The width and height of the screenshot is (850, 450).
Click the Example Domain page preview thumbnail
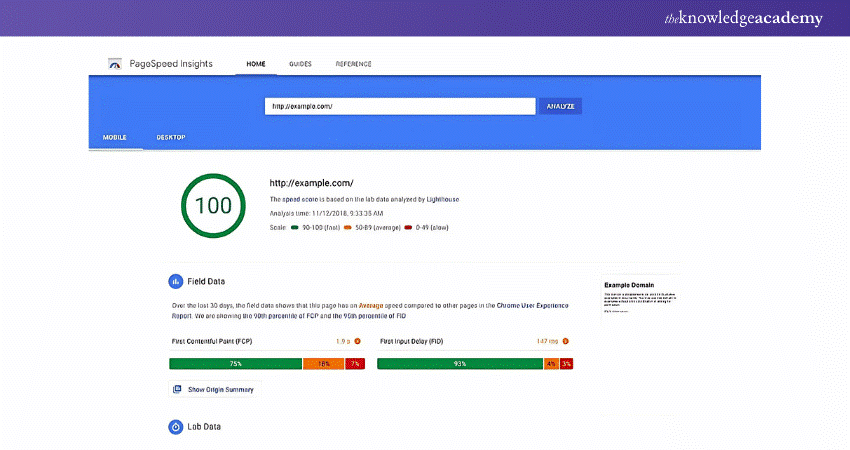click(x=640, y=299)
